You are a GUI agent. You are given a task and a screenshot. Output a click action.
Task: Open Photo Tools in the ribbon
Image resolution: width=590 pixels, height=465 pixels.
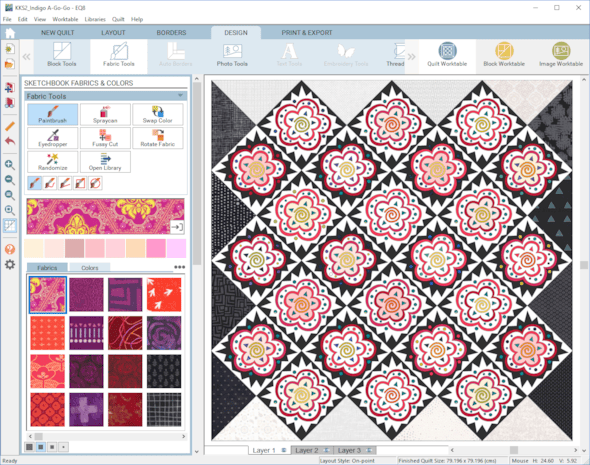[x=232, y=55]
